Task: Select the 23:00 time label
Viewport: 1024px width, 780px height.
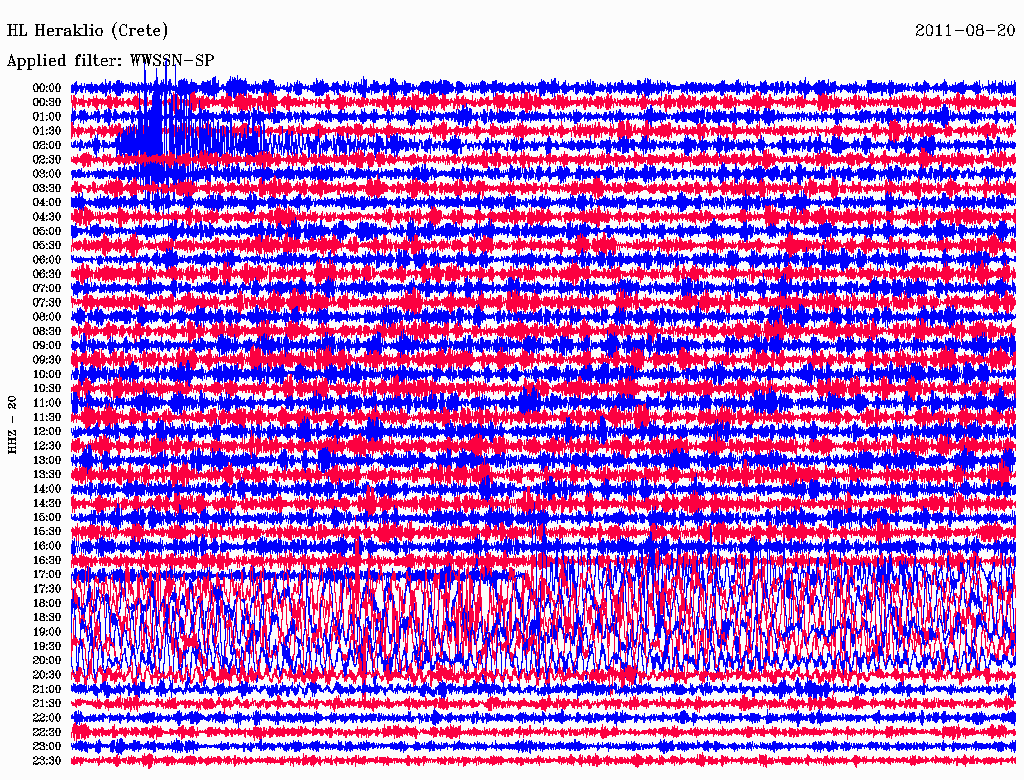Action: click(x=47, y=746)
